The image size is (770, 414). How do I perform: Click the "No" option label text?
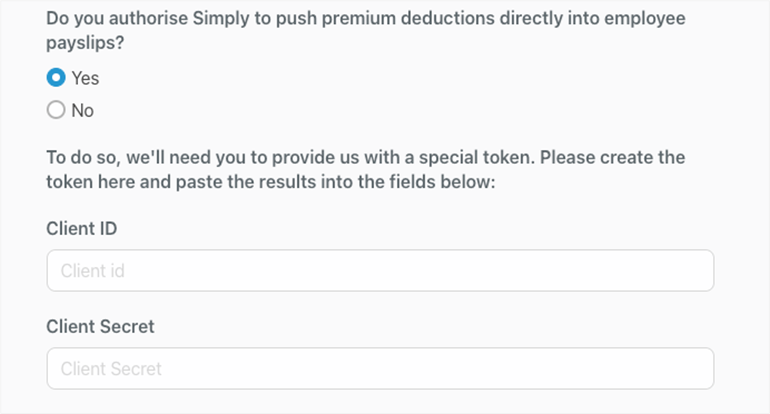pyautogui.click(x=83, y=110)
